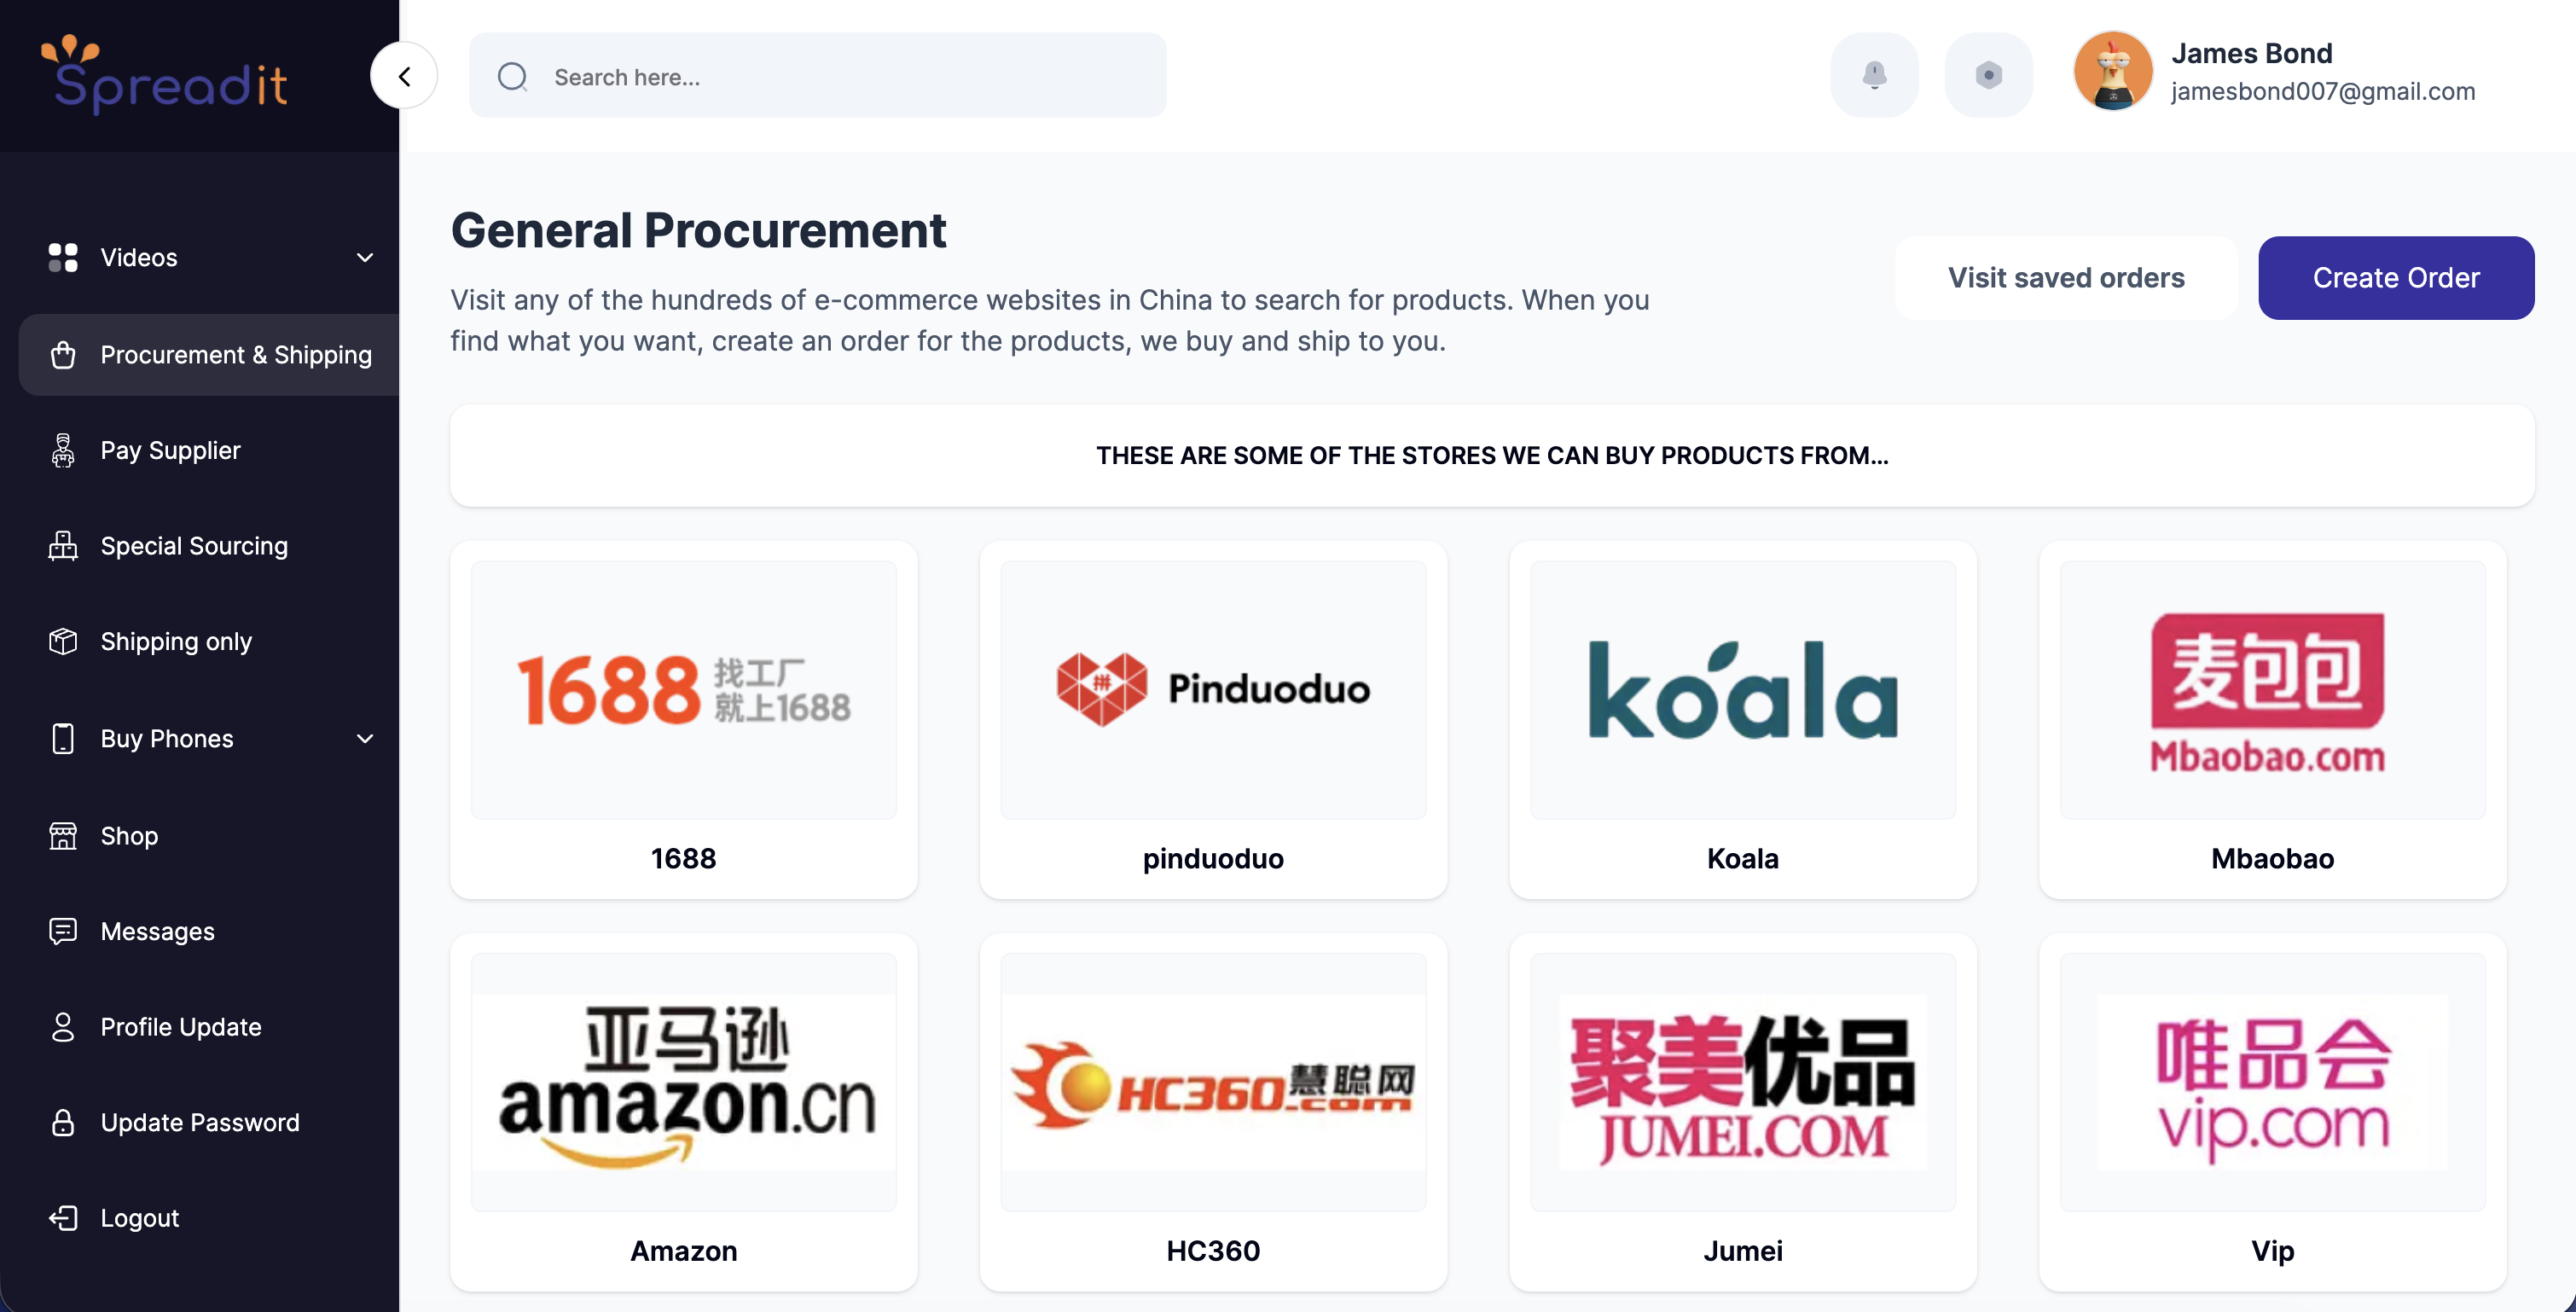Focus the Search here input field
The height and width of the screenshot is (1312, 2576).
(x=817, y=76)
